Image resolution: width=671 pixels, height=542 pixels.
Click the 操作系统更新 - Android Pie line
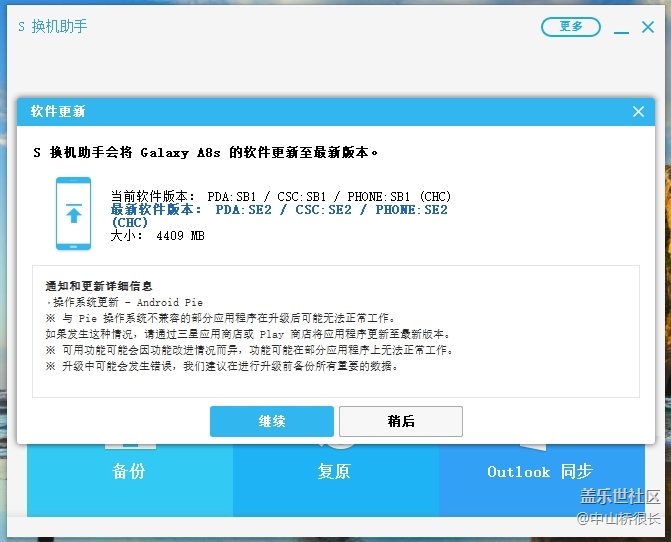(124, 302)
